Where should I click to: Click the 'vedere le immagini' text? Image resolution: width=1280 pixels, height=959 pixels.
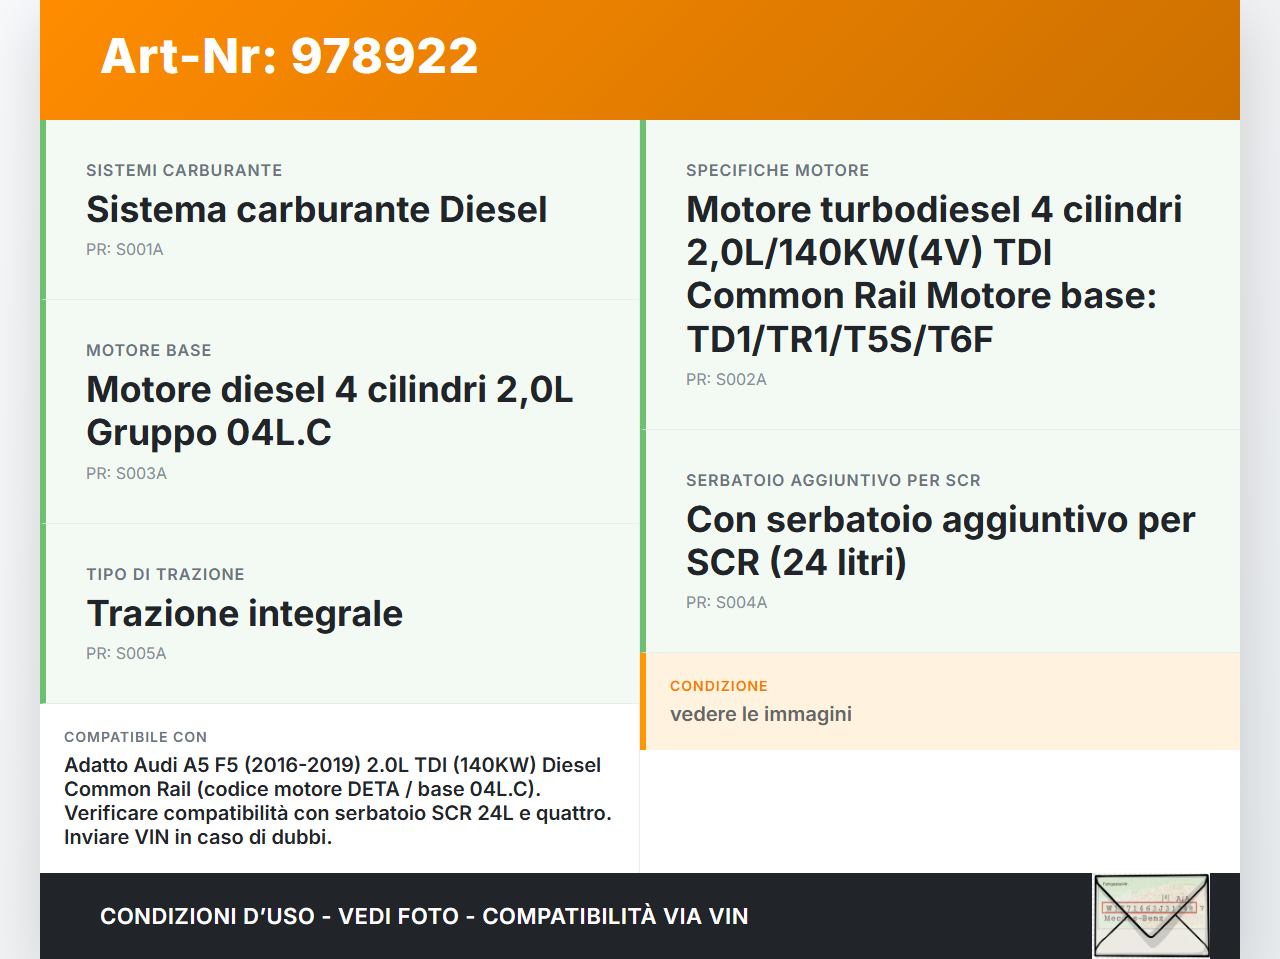761,714
